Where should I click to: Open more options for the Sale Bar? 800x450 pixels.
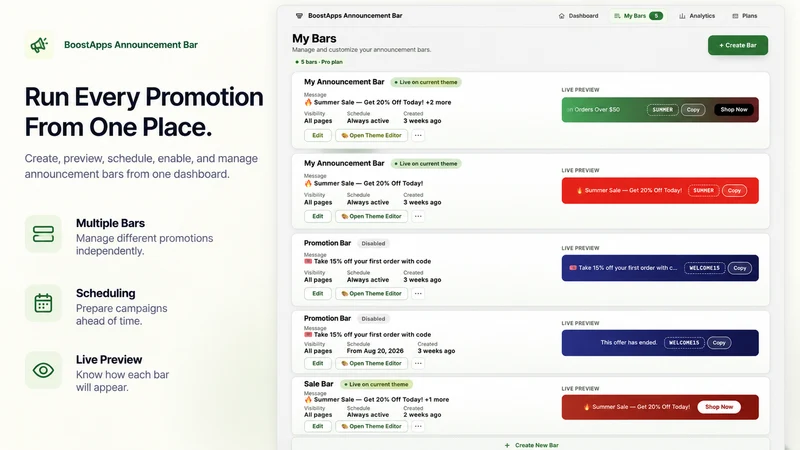418,426
